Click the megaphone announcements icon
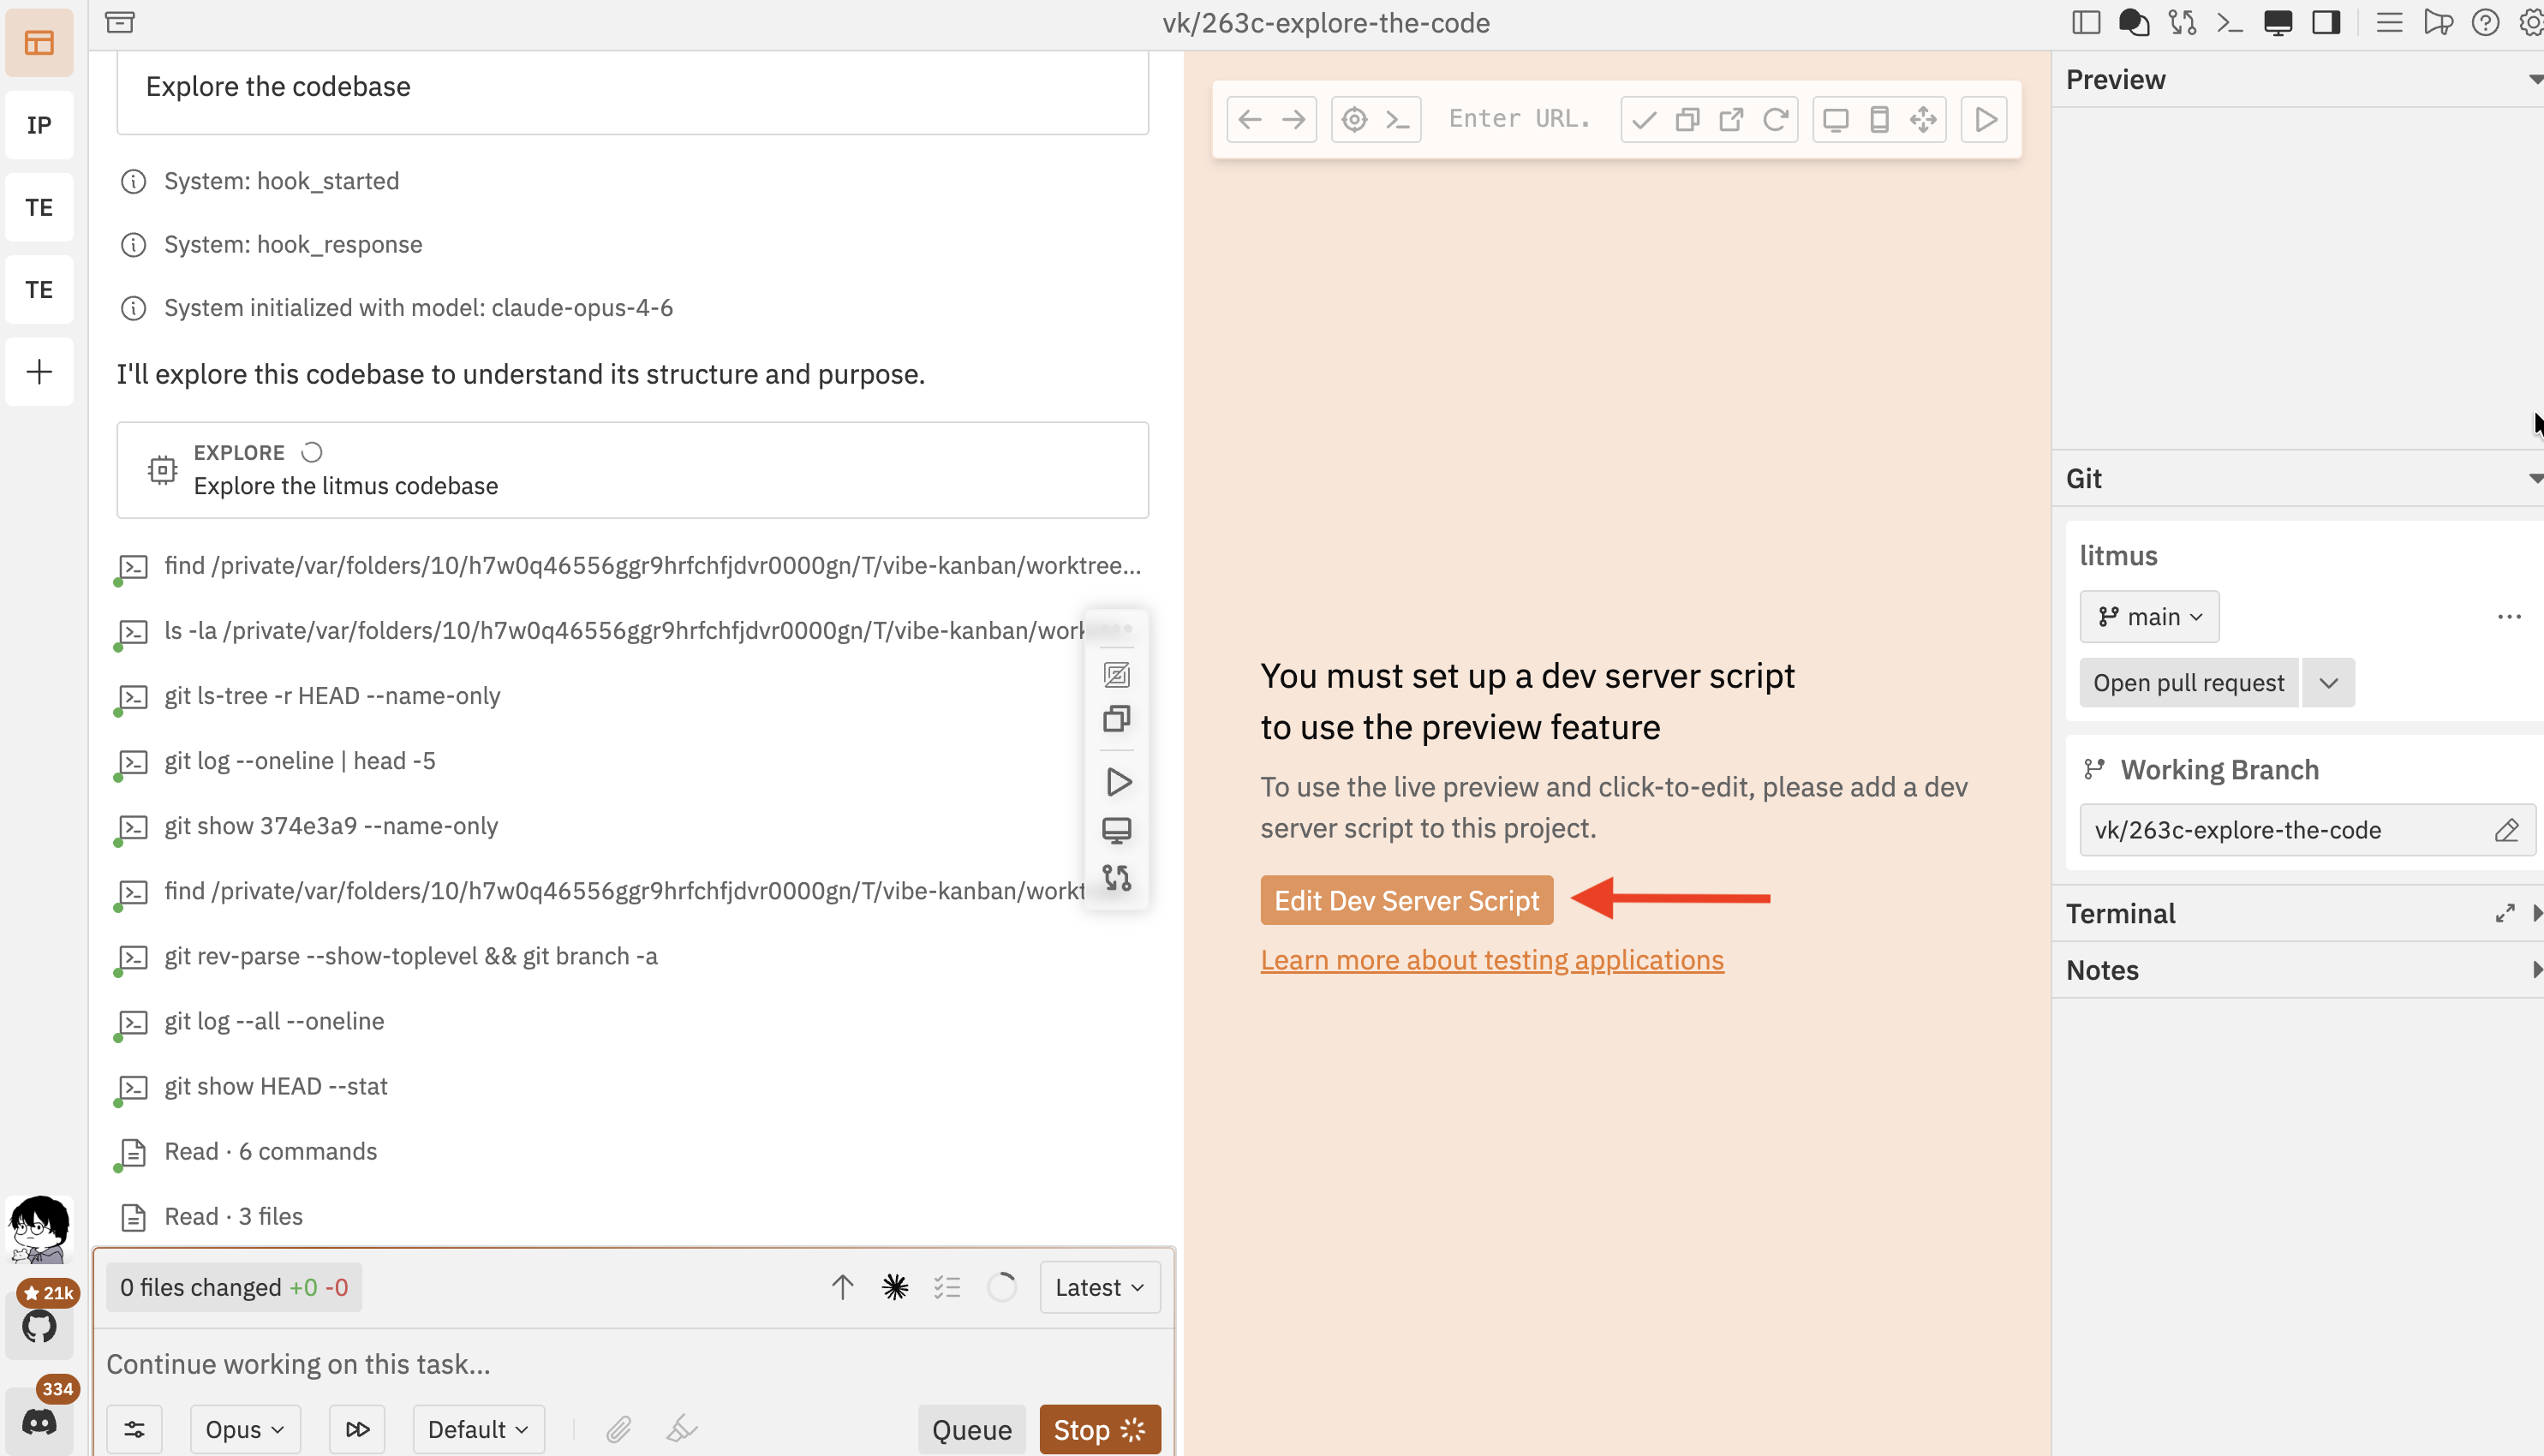The image size is (2544, 1456). (x=2439, y=22)
